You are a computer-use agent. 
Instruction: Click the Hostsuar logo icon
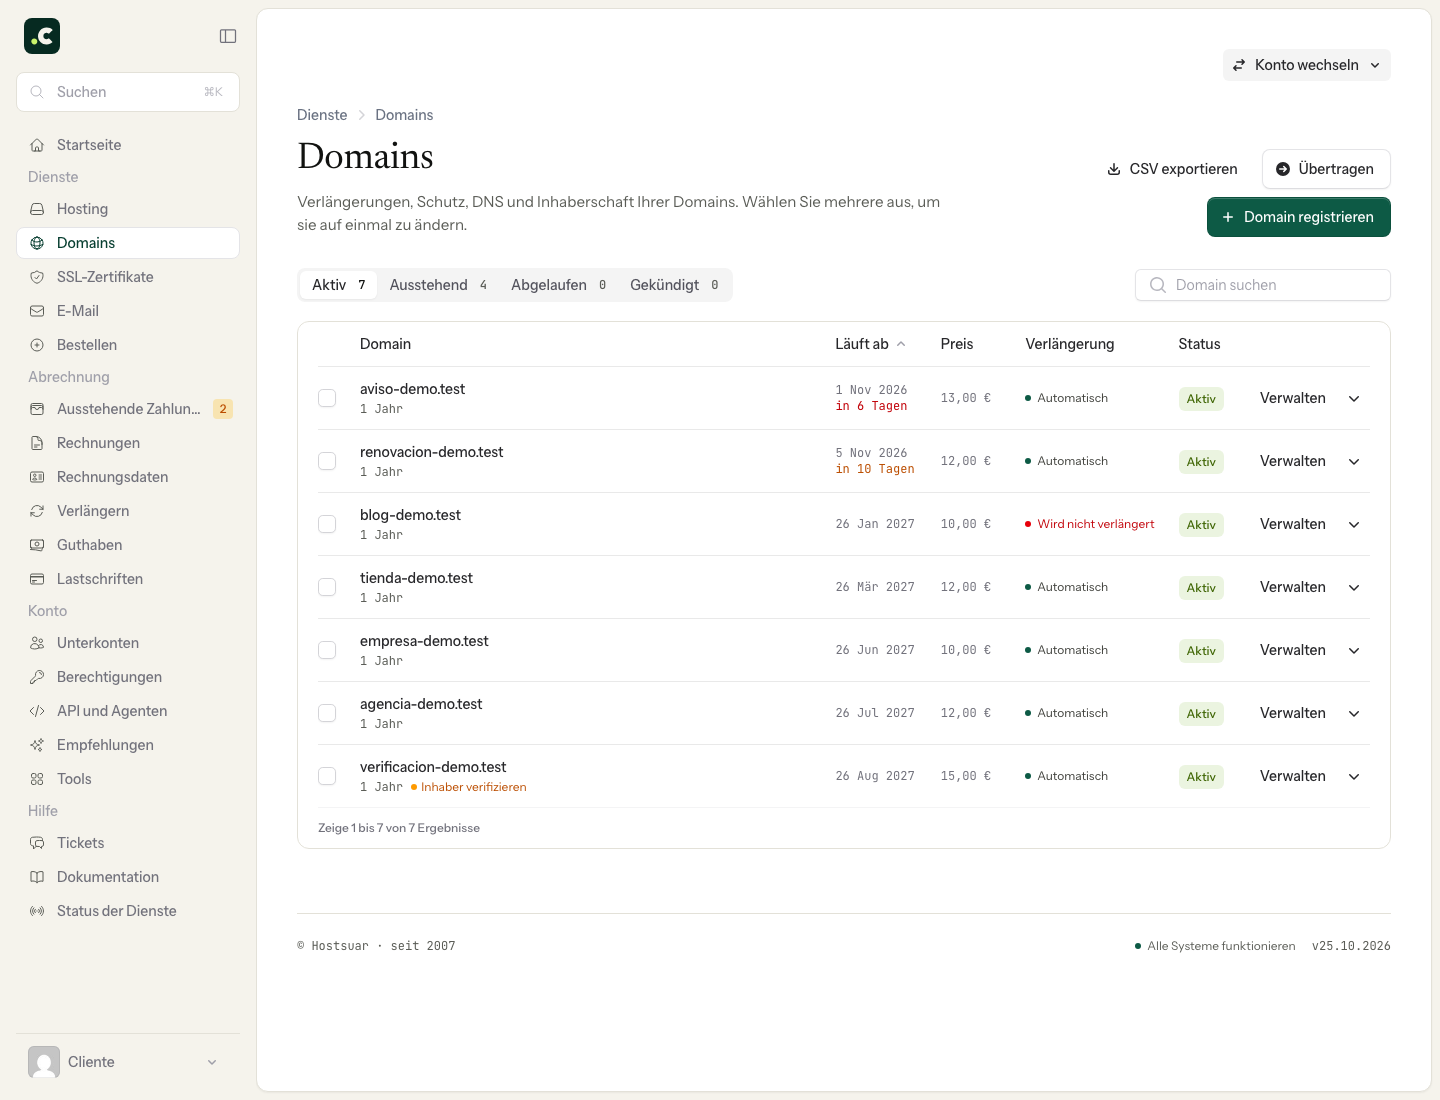(x=42, y=36)
